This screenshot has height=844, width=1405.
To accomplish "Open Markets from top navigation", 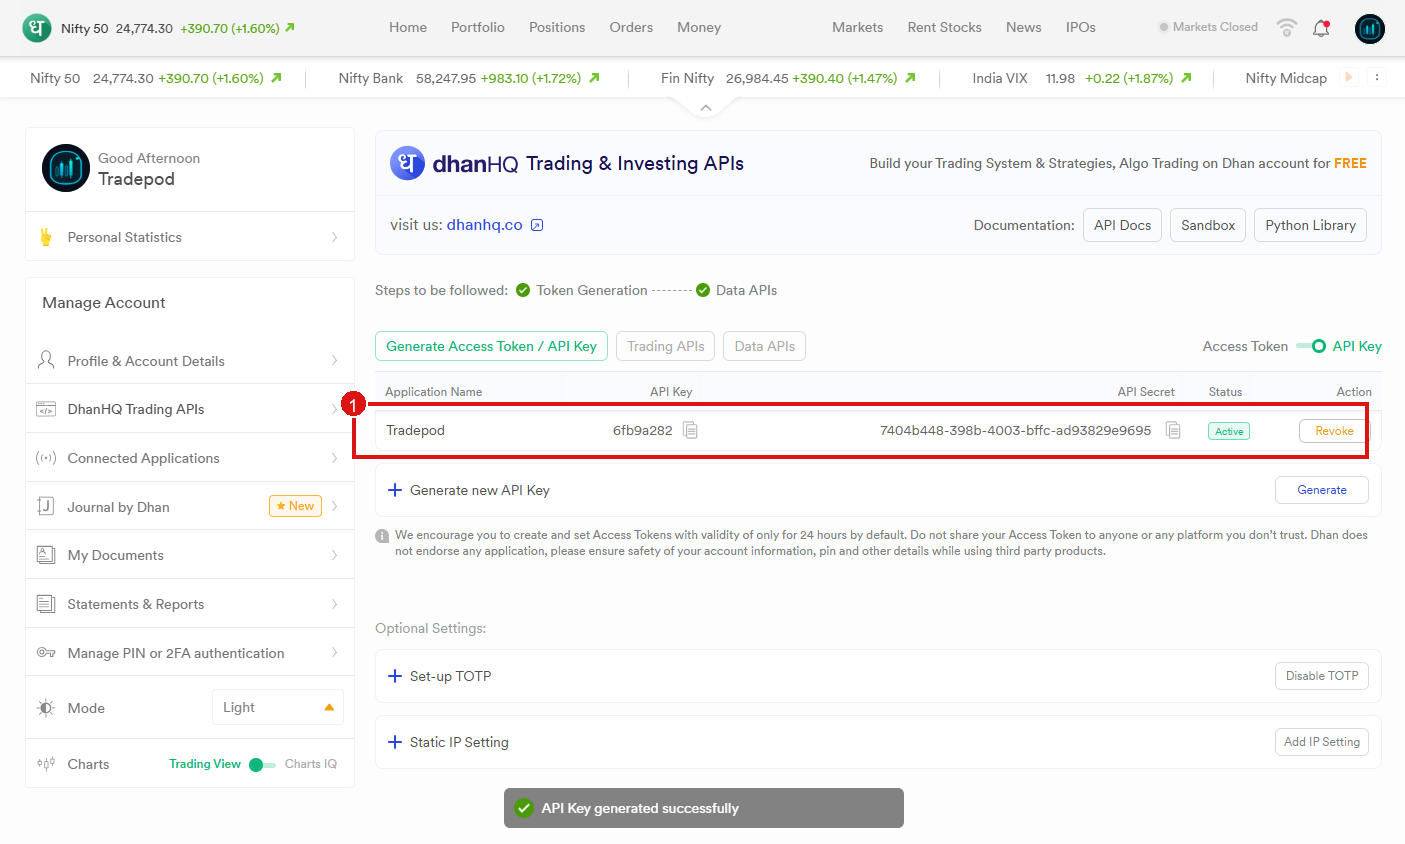I will click(858, 28).
